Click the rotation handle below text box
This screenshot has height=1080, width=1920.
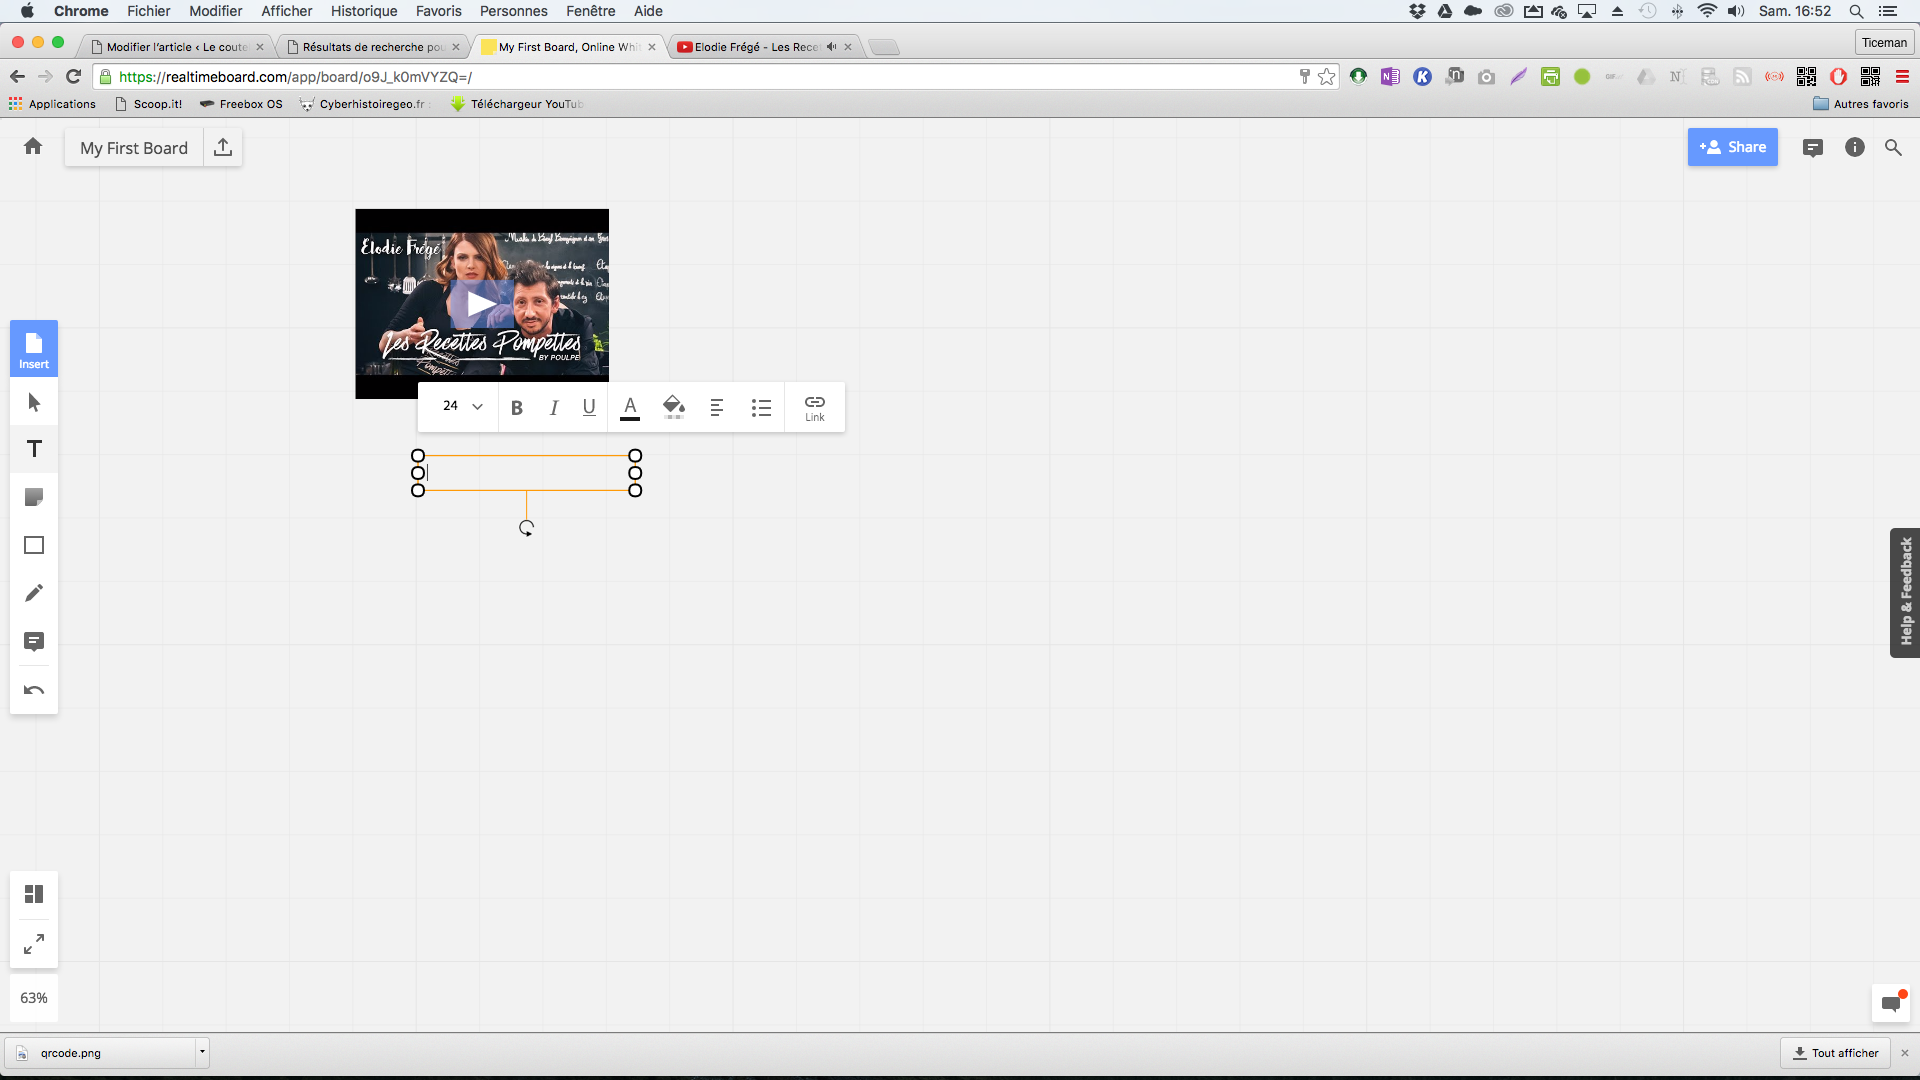click(x=526, y=528)
